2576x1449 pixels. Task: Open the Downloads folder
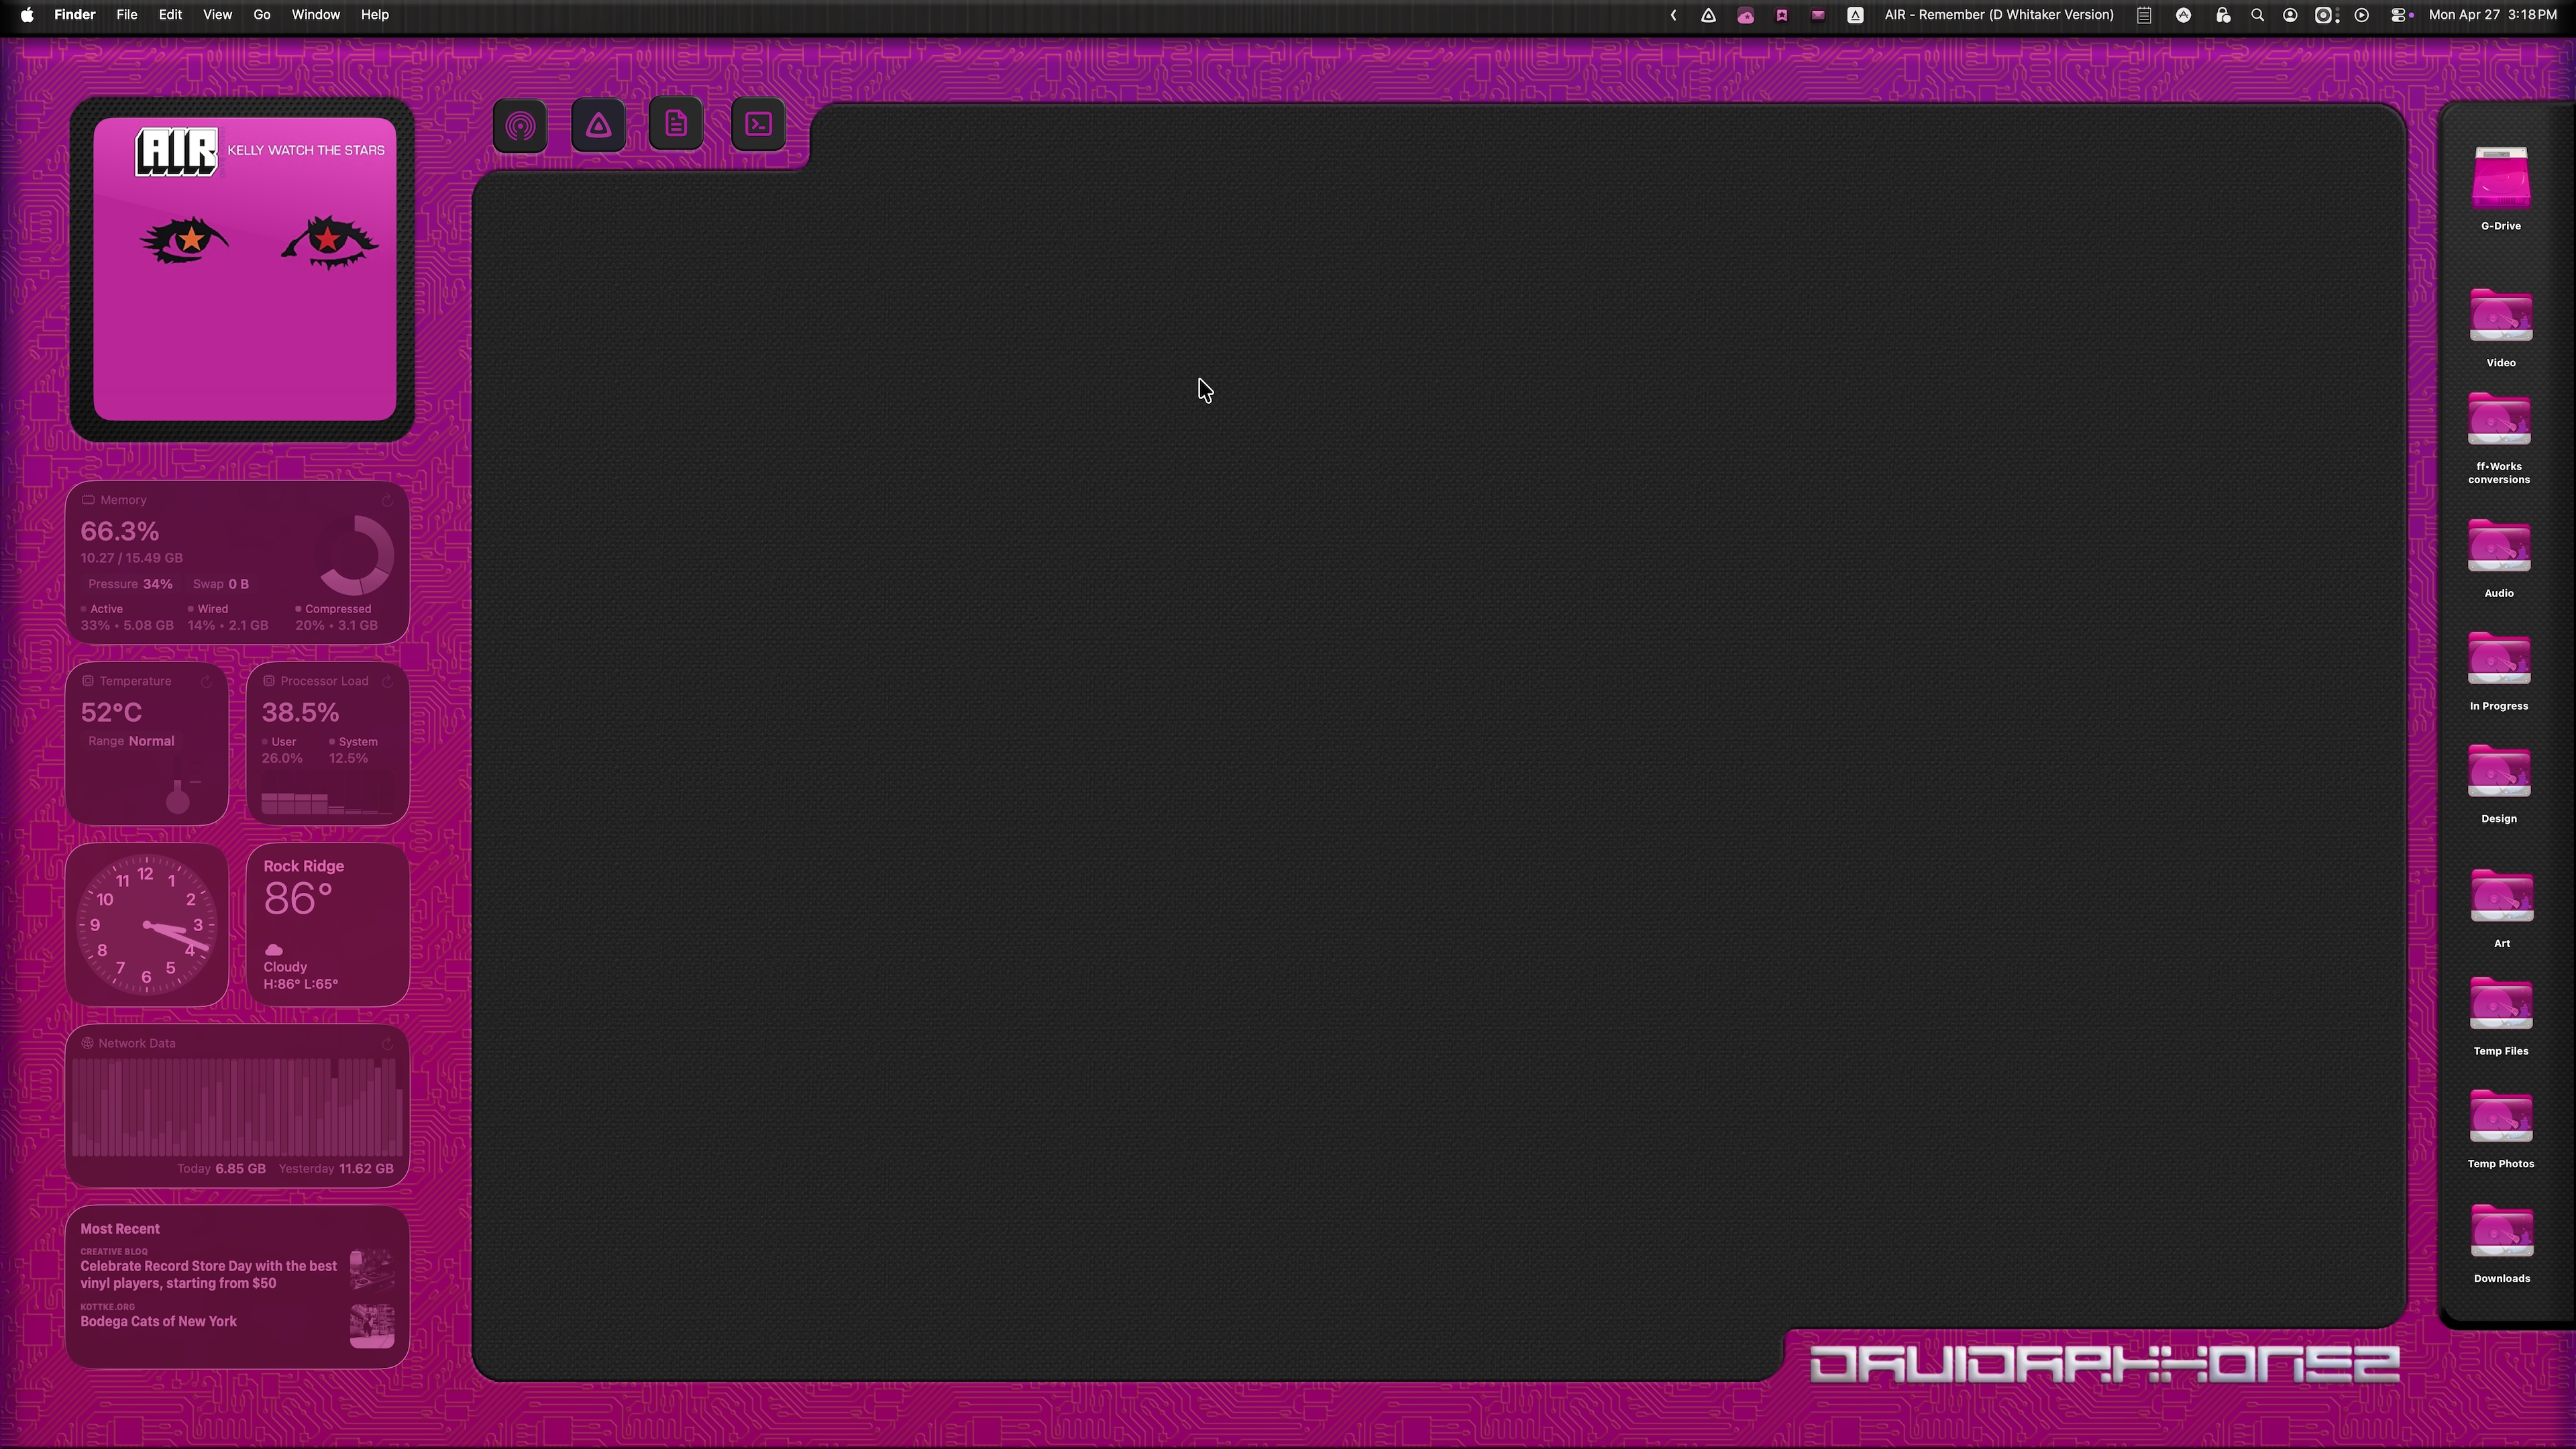(x=2501, y=1230)
